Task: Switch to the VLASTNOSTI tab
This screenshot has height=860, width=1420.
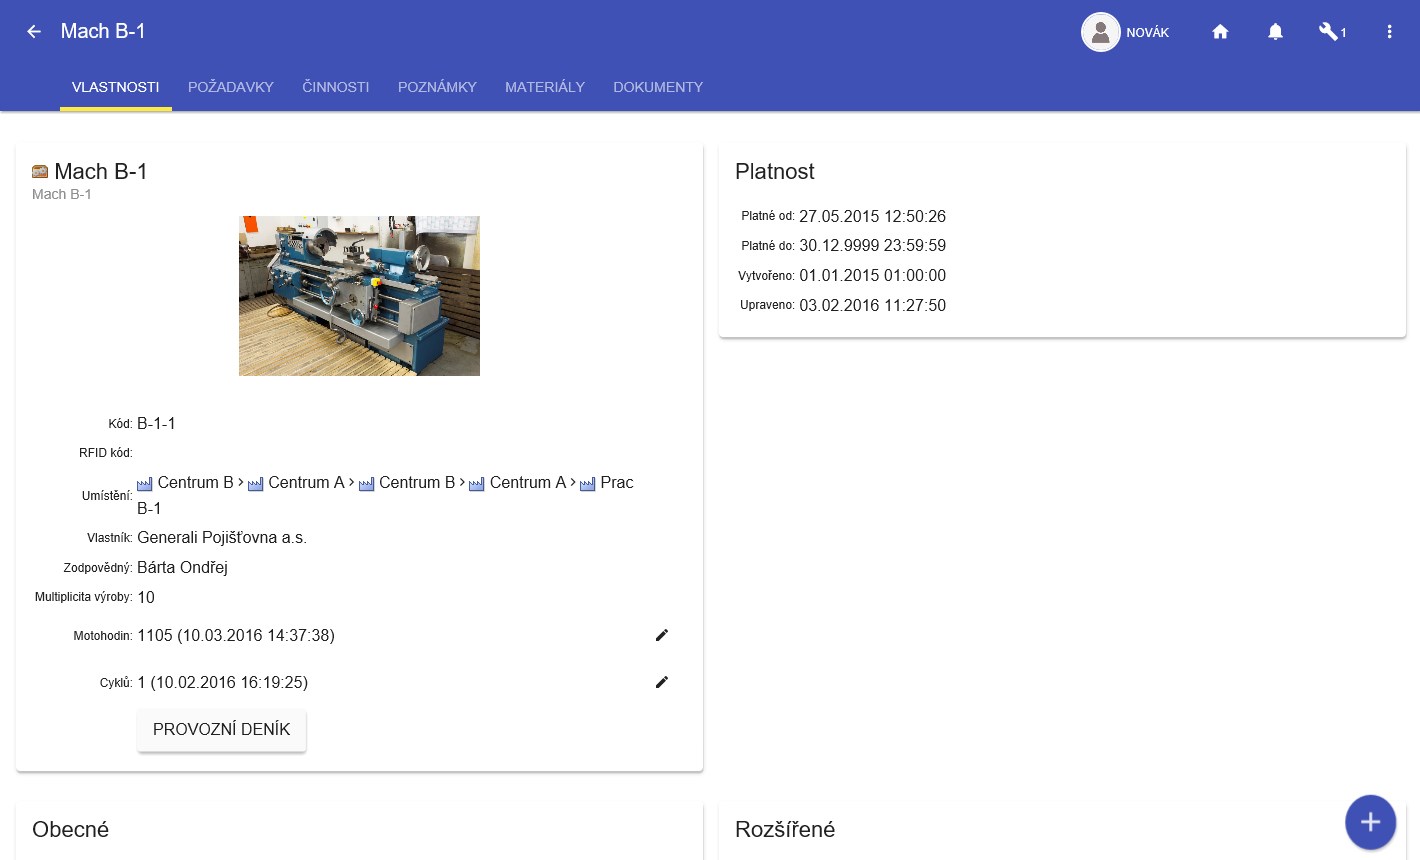Action: click(x=116, y=87)
